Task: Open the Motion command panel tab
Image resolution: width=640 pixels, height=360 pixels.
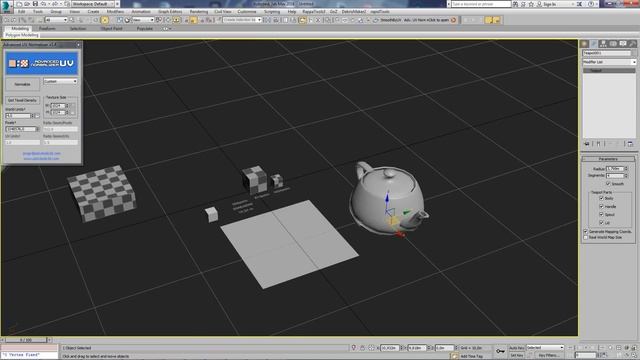Action: tap(613, 43)
